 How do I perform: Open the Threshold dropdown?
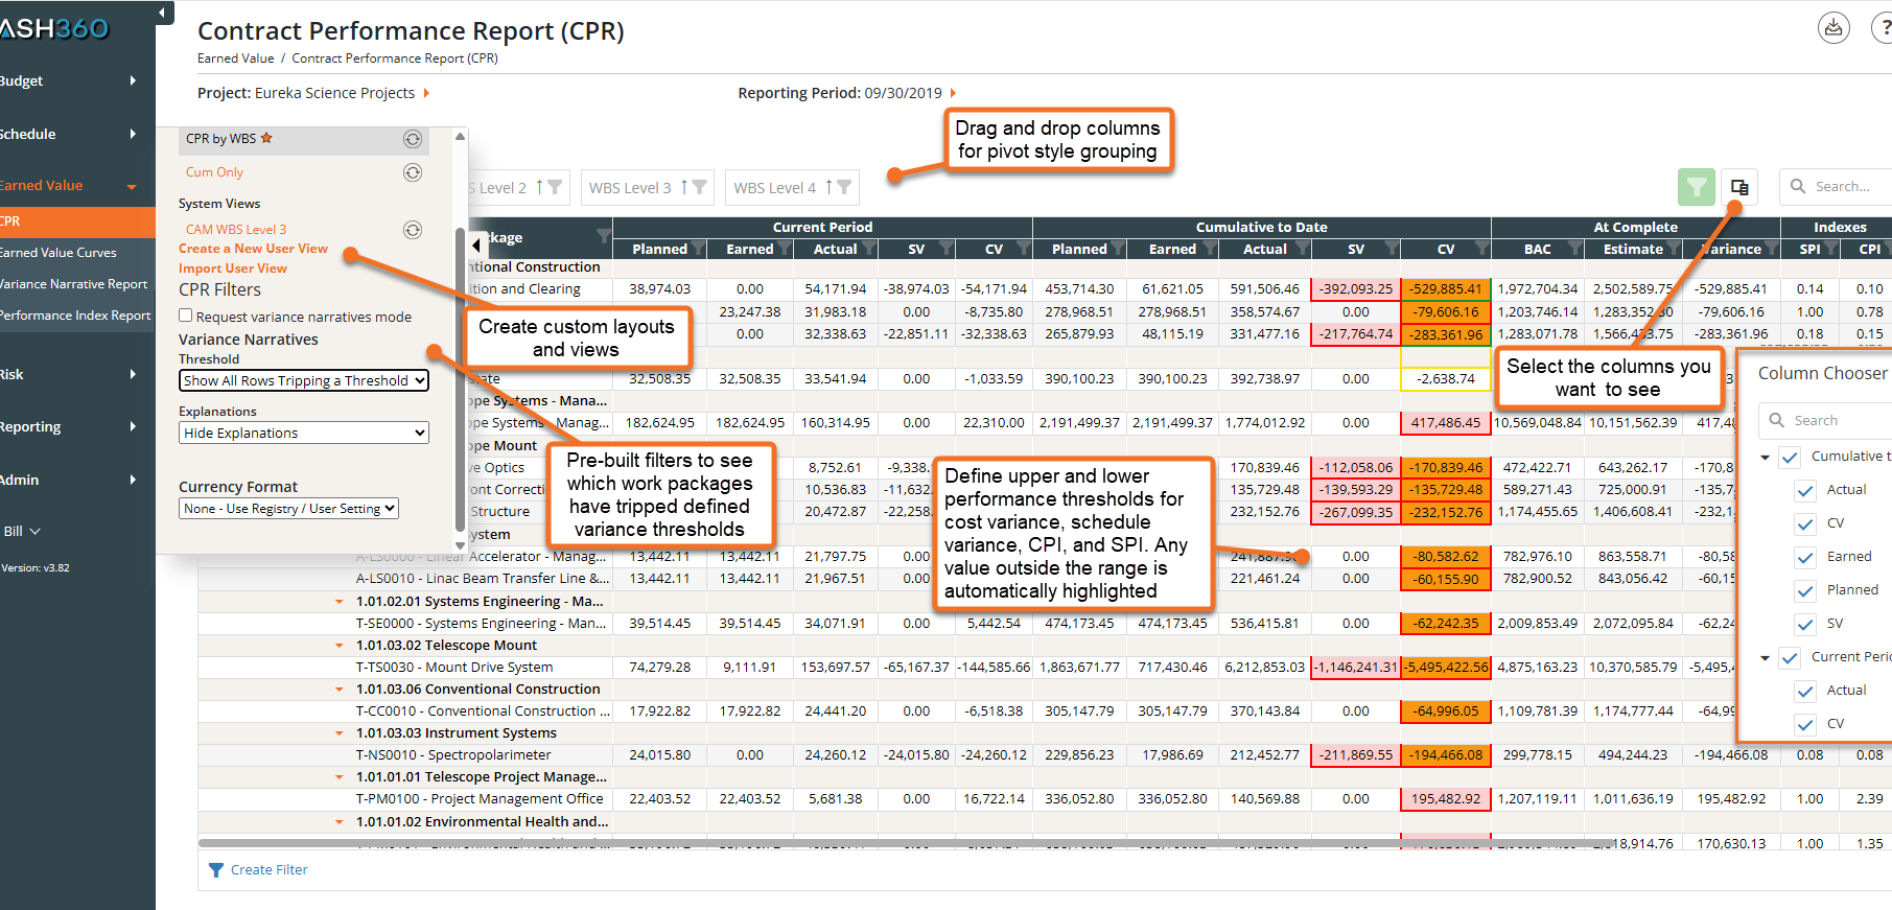pos(304,381)
